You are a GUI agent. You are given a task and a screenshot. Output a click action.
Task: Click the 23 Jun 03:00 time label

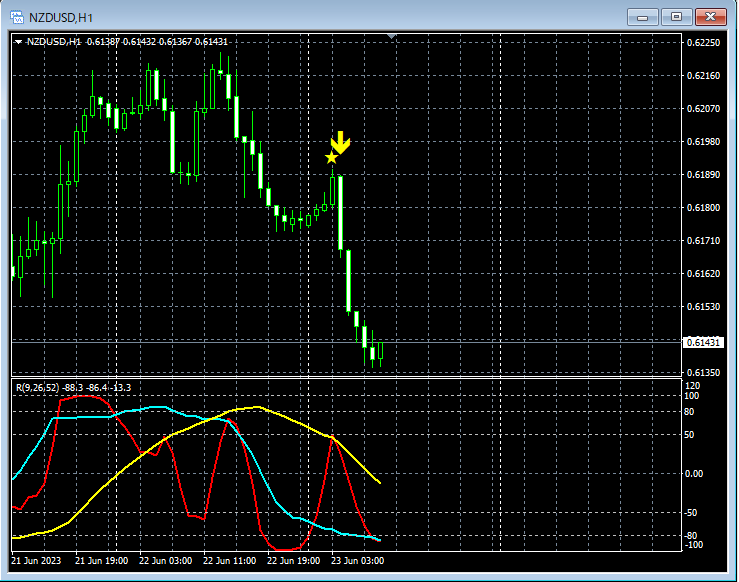click(359, 561)
